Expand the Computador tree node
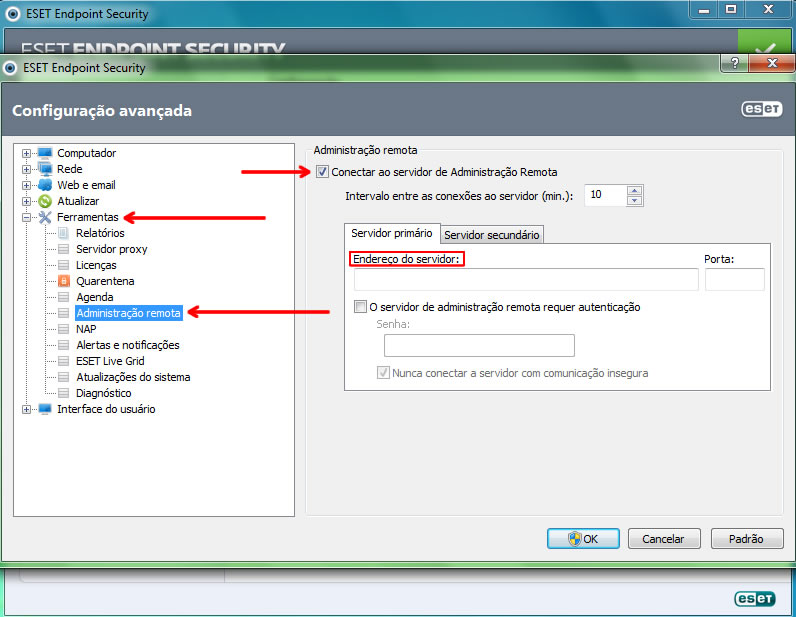 pyautogui.click(x=27, y=153)
